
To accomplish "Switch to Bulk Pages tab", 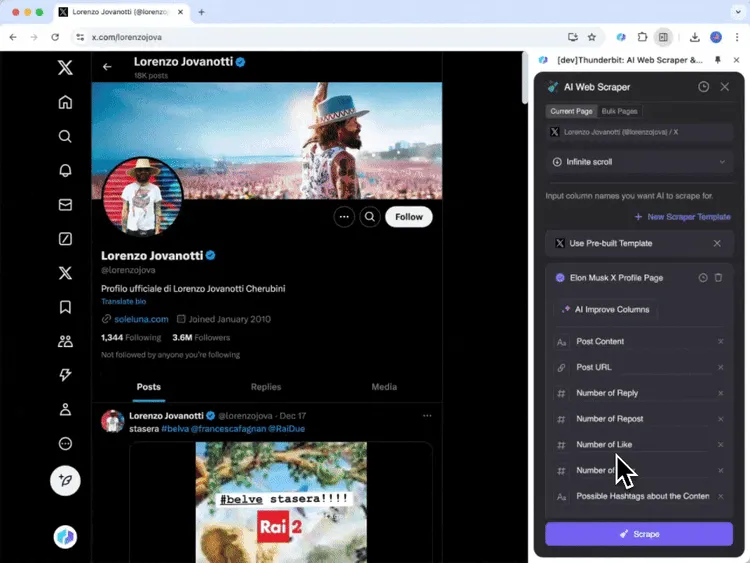I will pos(619,111).
